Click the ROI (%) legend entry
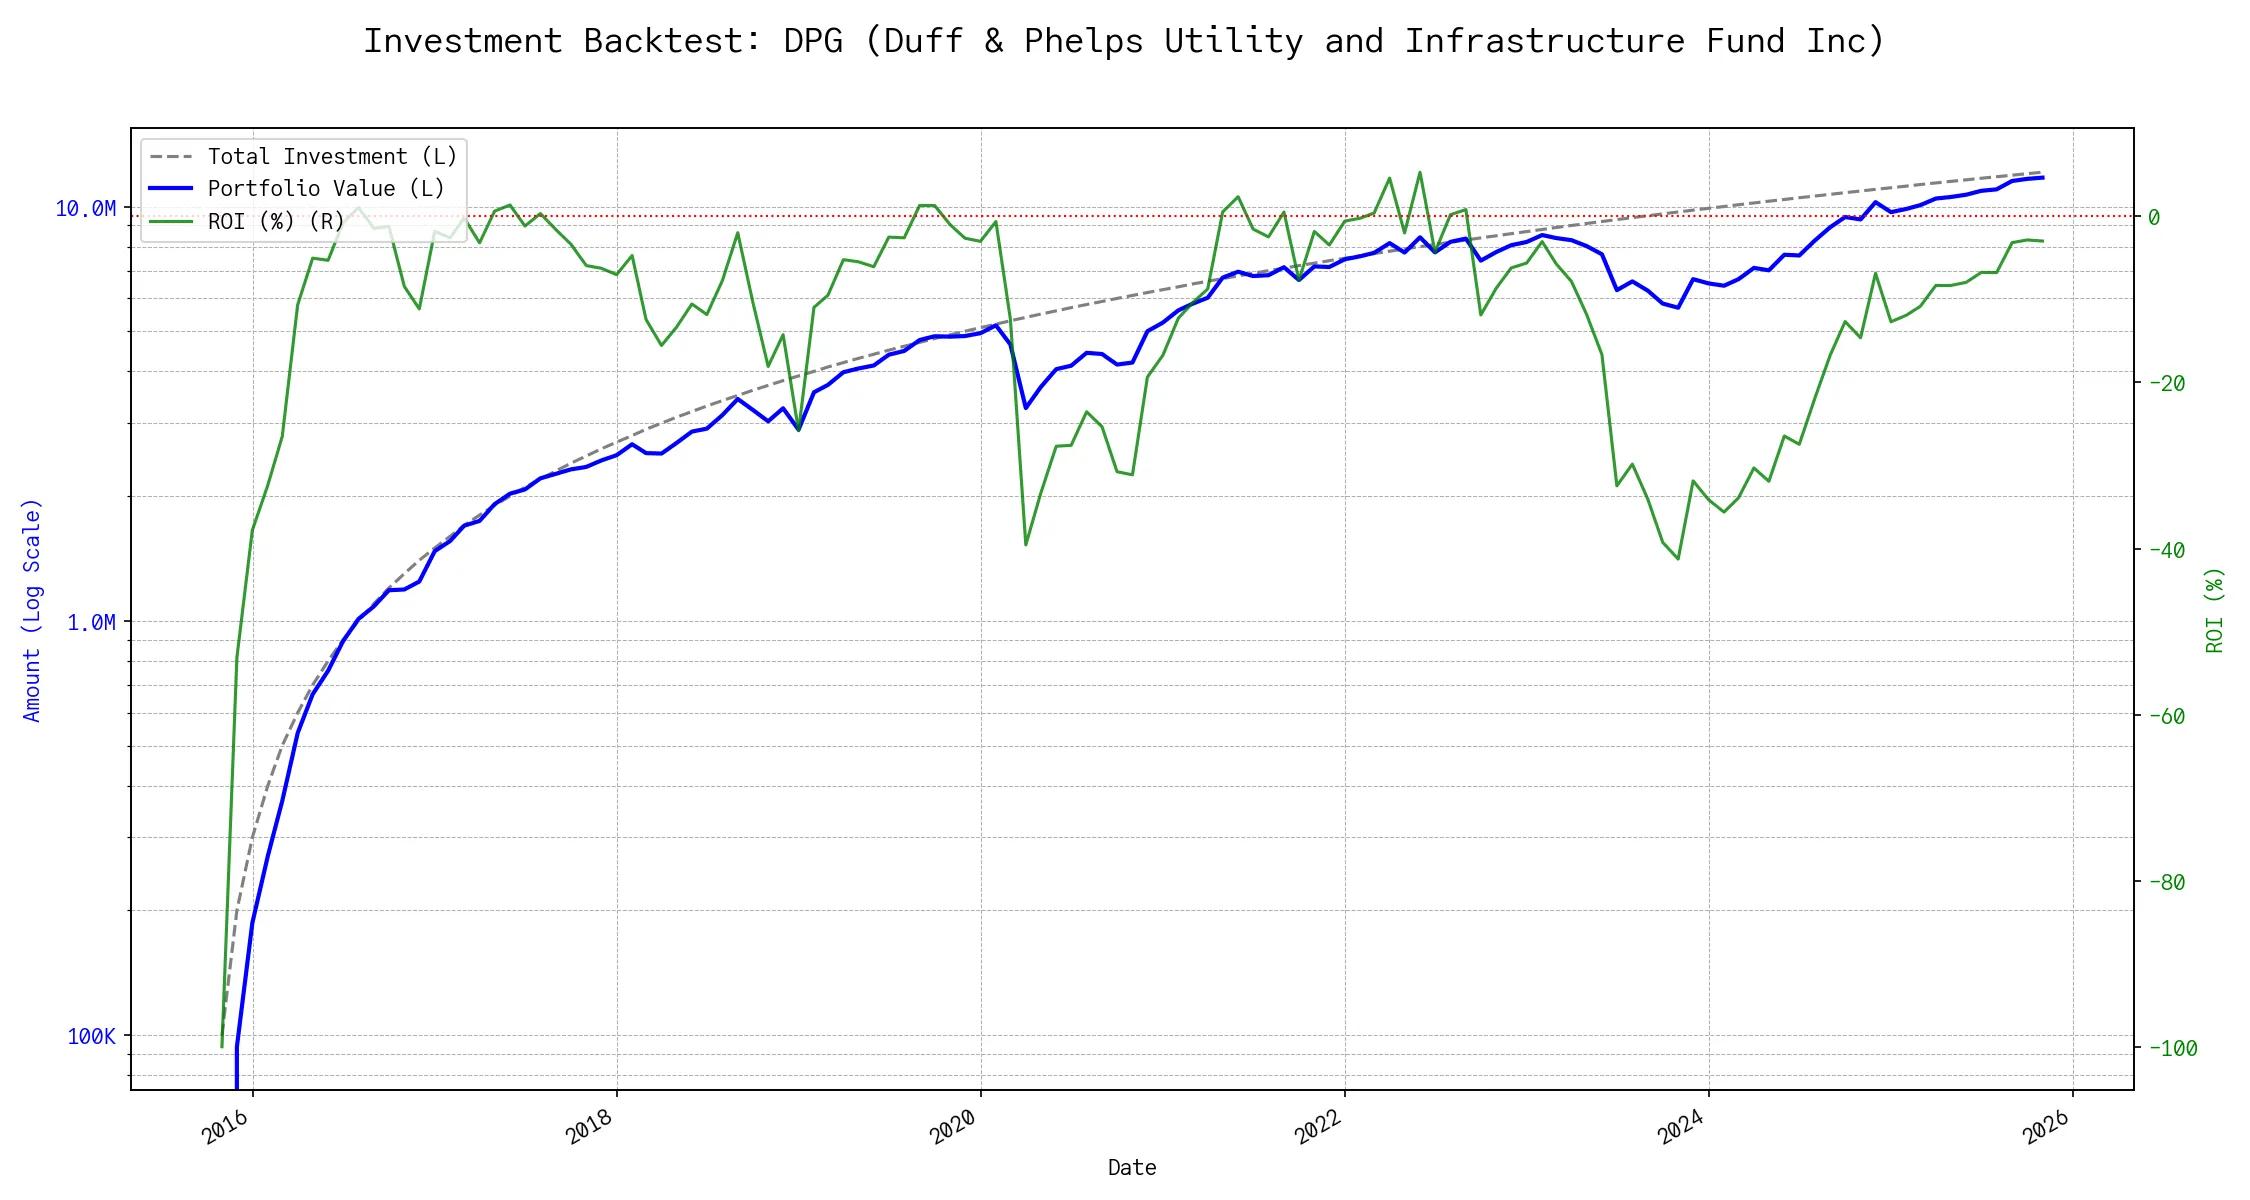Screen dimensions: 2250x1200 point(276,221)
